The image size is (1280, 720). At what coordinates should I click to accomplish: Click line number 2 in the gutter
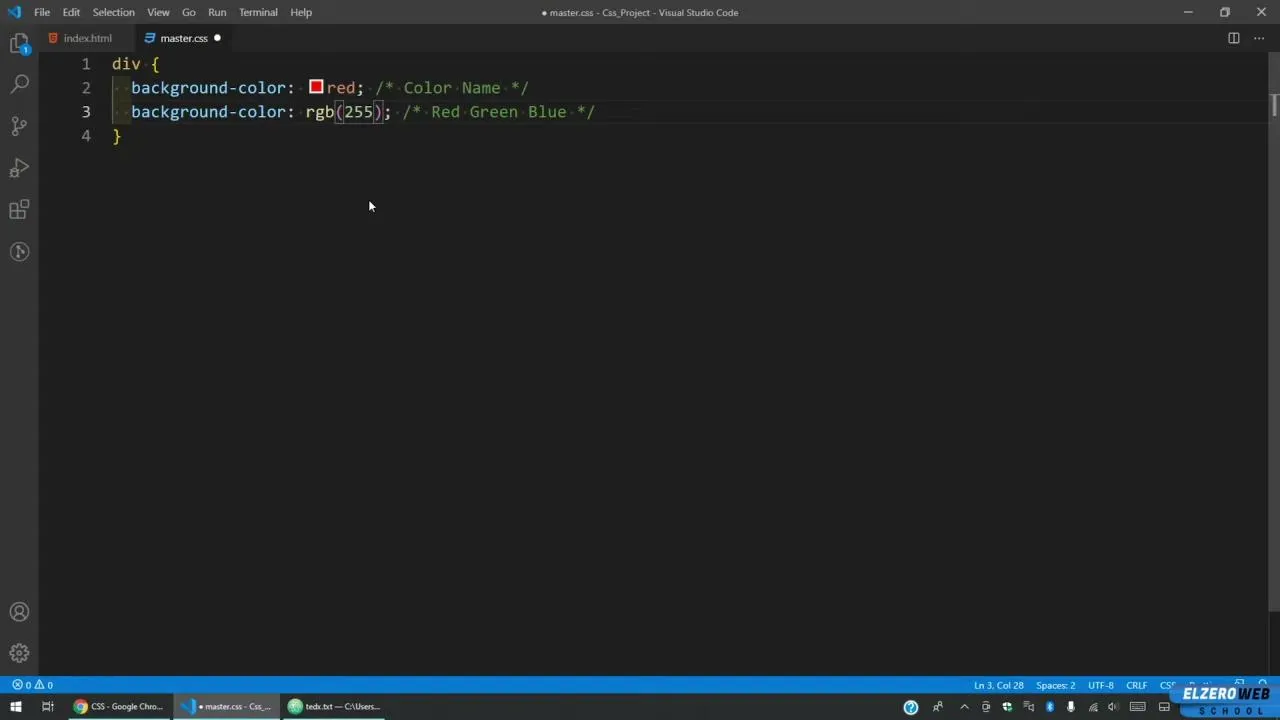click(x=86, y=88)
